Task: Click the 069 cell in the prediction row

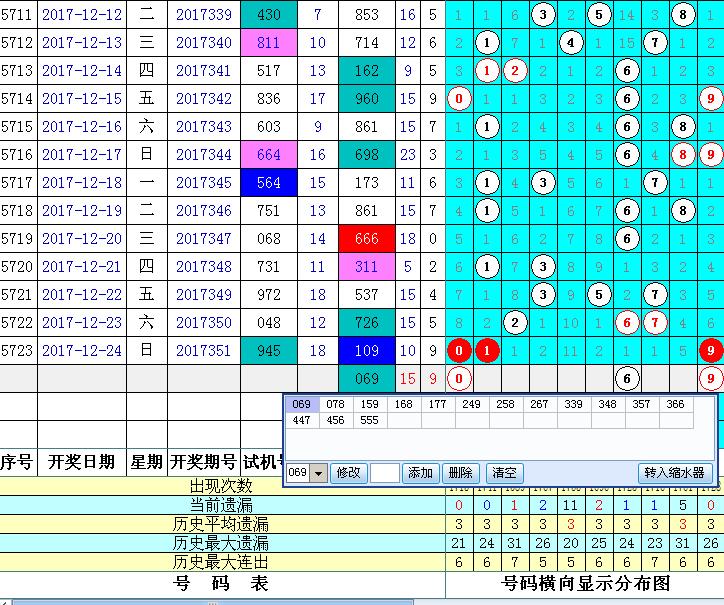Action: [x=367, y=379]
